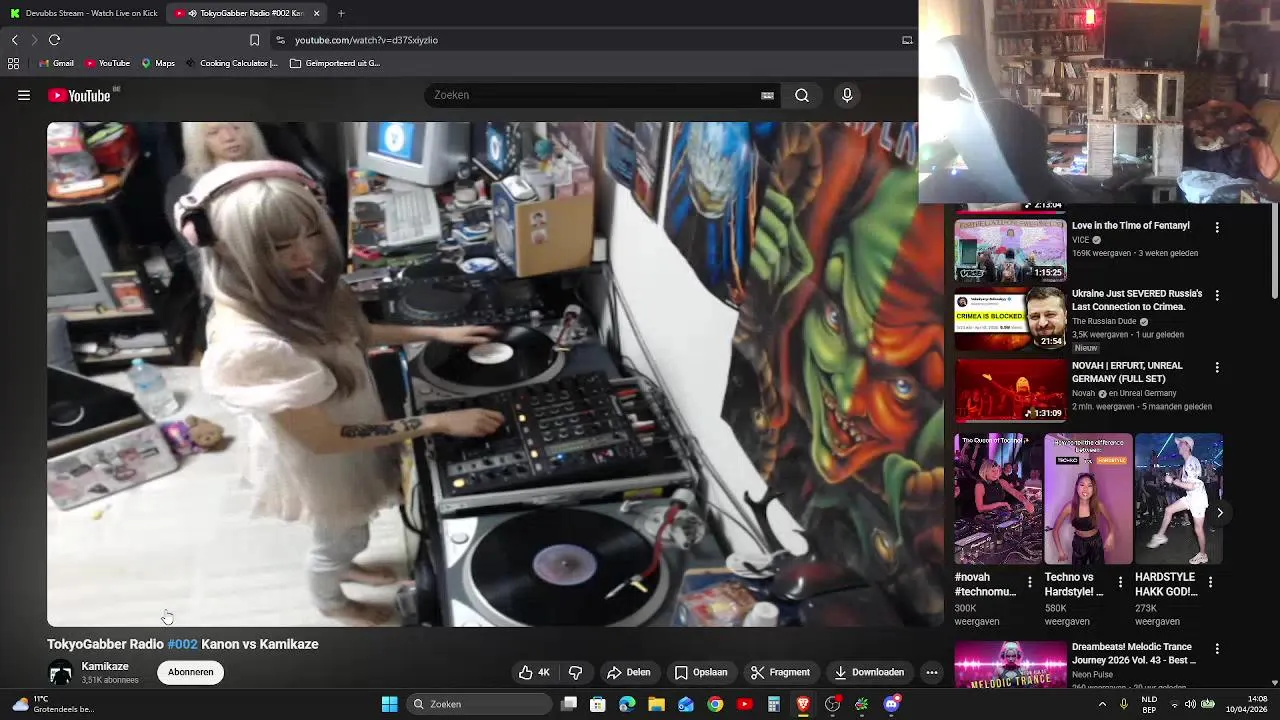Show hidden system tray icons chevron
Viewport: 1280px width, 720px height.
1102,704
